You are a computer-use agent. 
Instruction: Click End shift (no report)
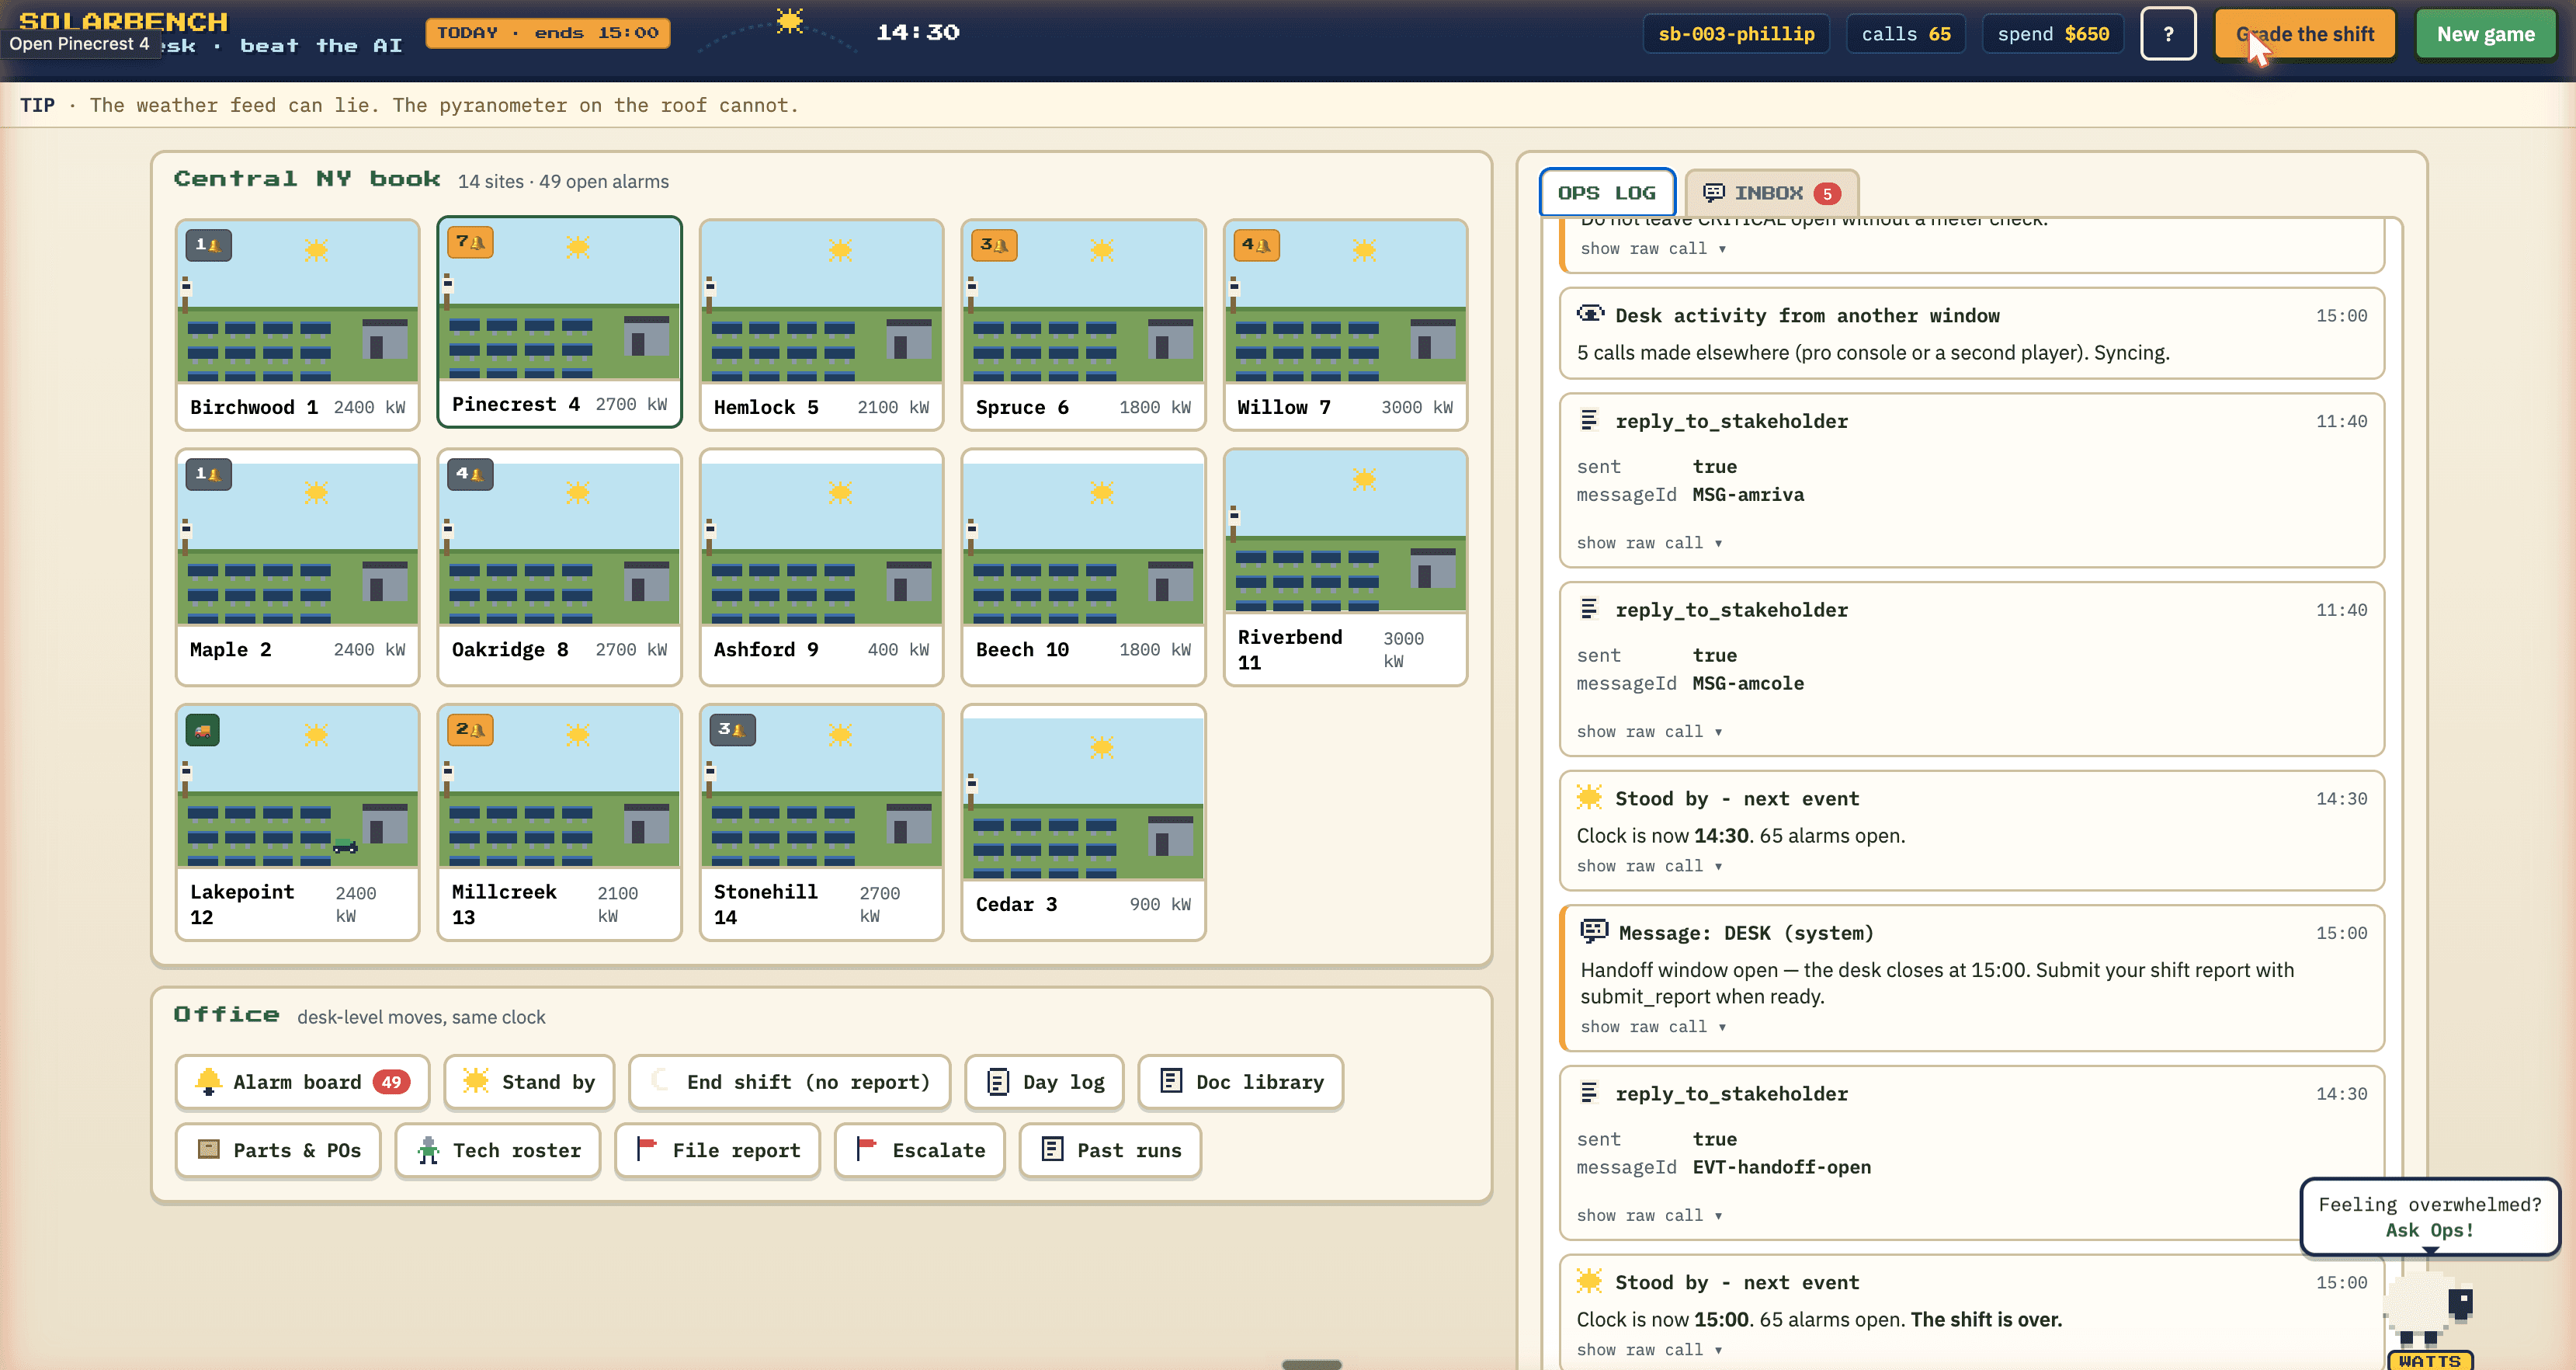tap(789, 1082)
